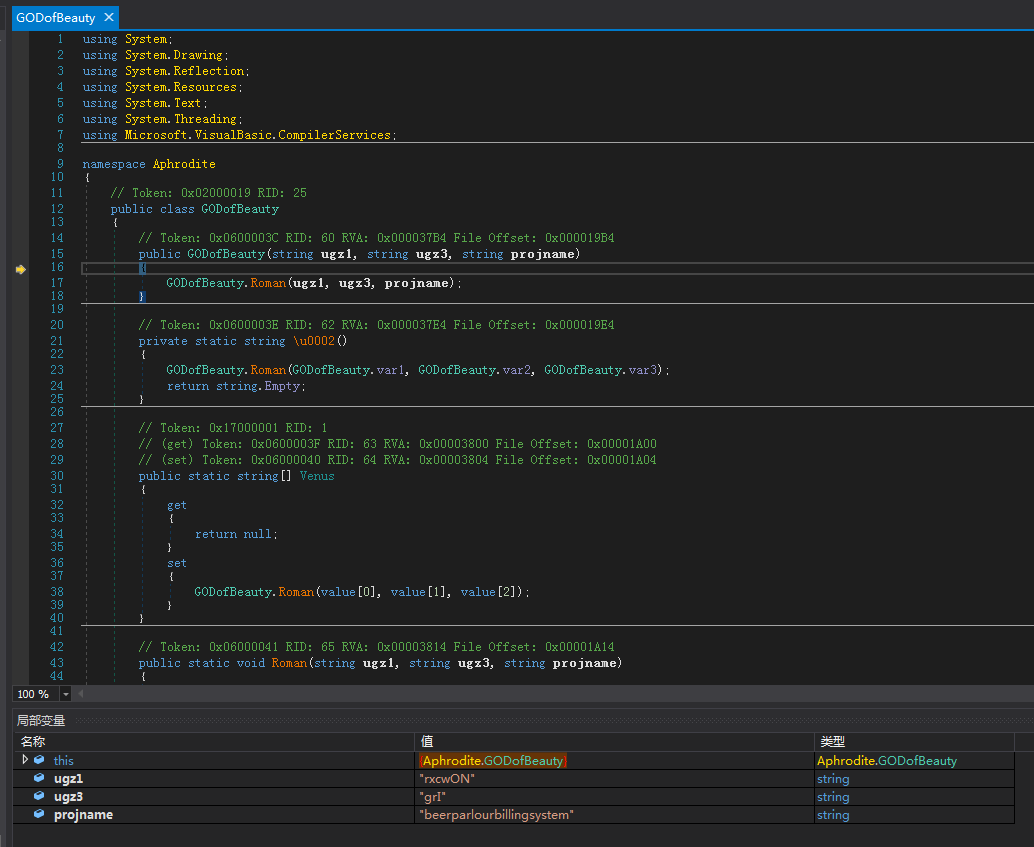Click the variable icon beside 'this'

(39, 761)
